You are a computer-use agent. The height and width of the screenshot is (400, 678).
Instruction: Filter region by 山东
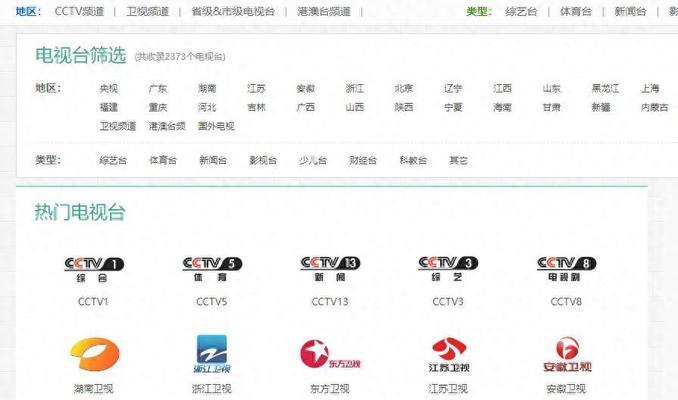(552, 88)
